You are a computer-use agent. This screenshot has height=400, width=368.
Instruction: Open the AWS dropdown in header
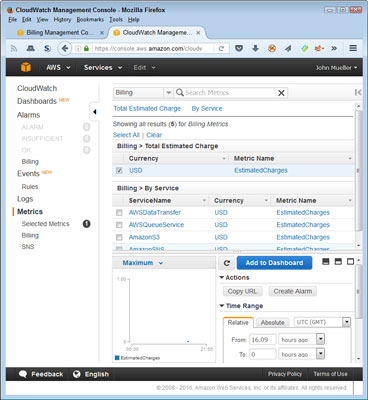click(x=58, y=68)
